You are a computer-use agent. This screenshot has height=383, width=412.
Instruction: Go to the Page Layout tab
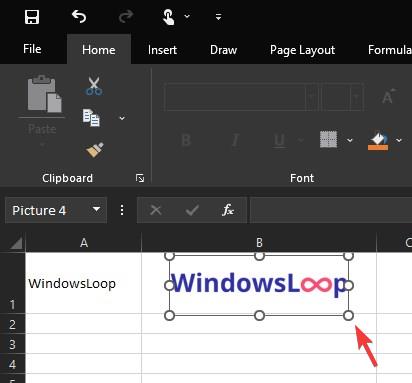(302, 50)
